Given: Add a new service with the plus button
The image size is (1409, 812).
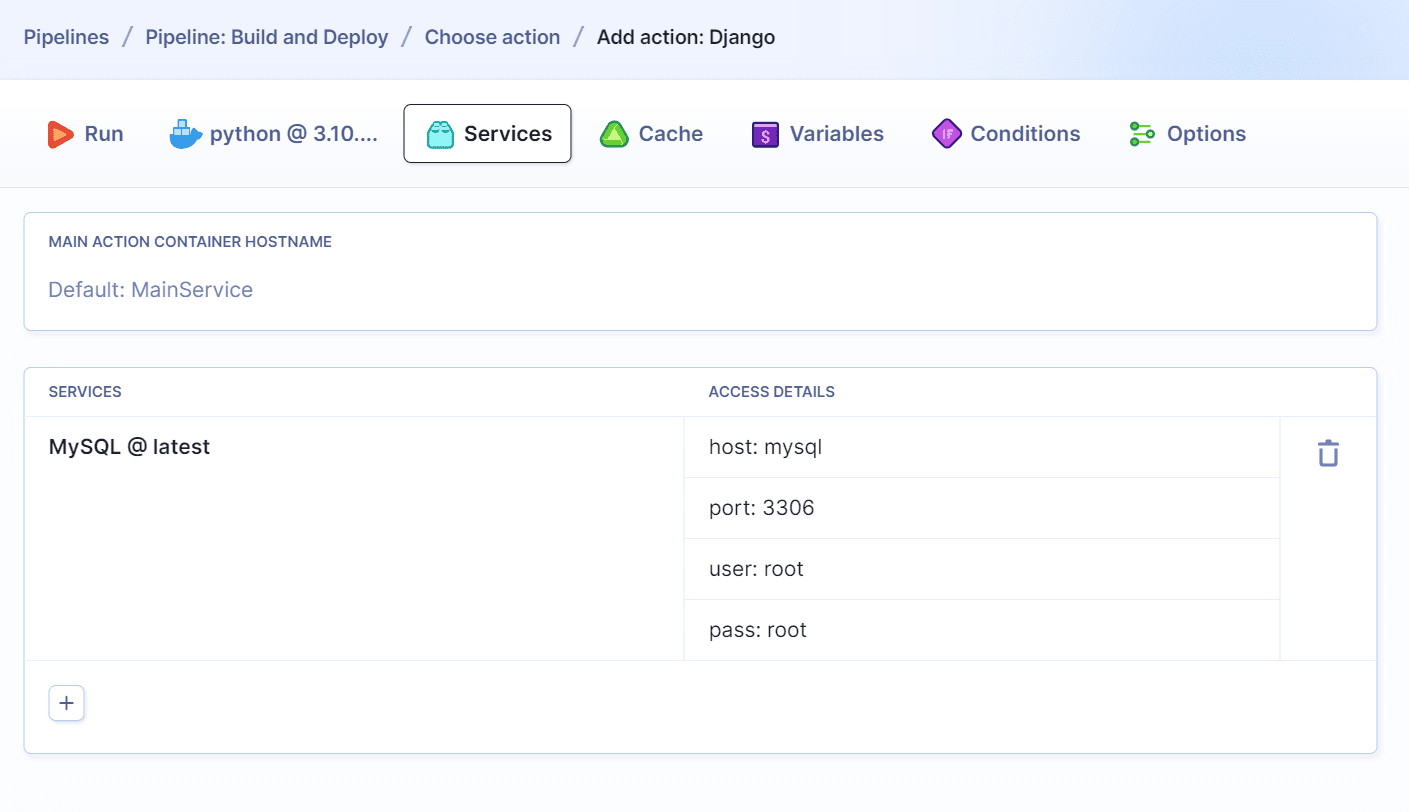Looking at the screenshot, I should point(66,703).
